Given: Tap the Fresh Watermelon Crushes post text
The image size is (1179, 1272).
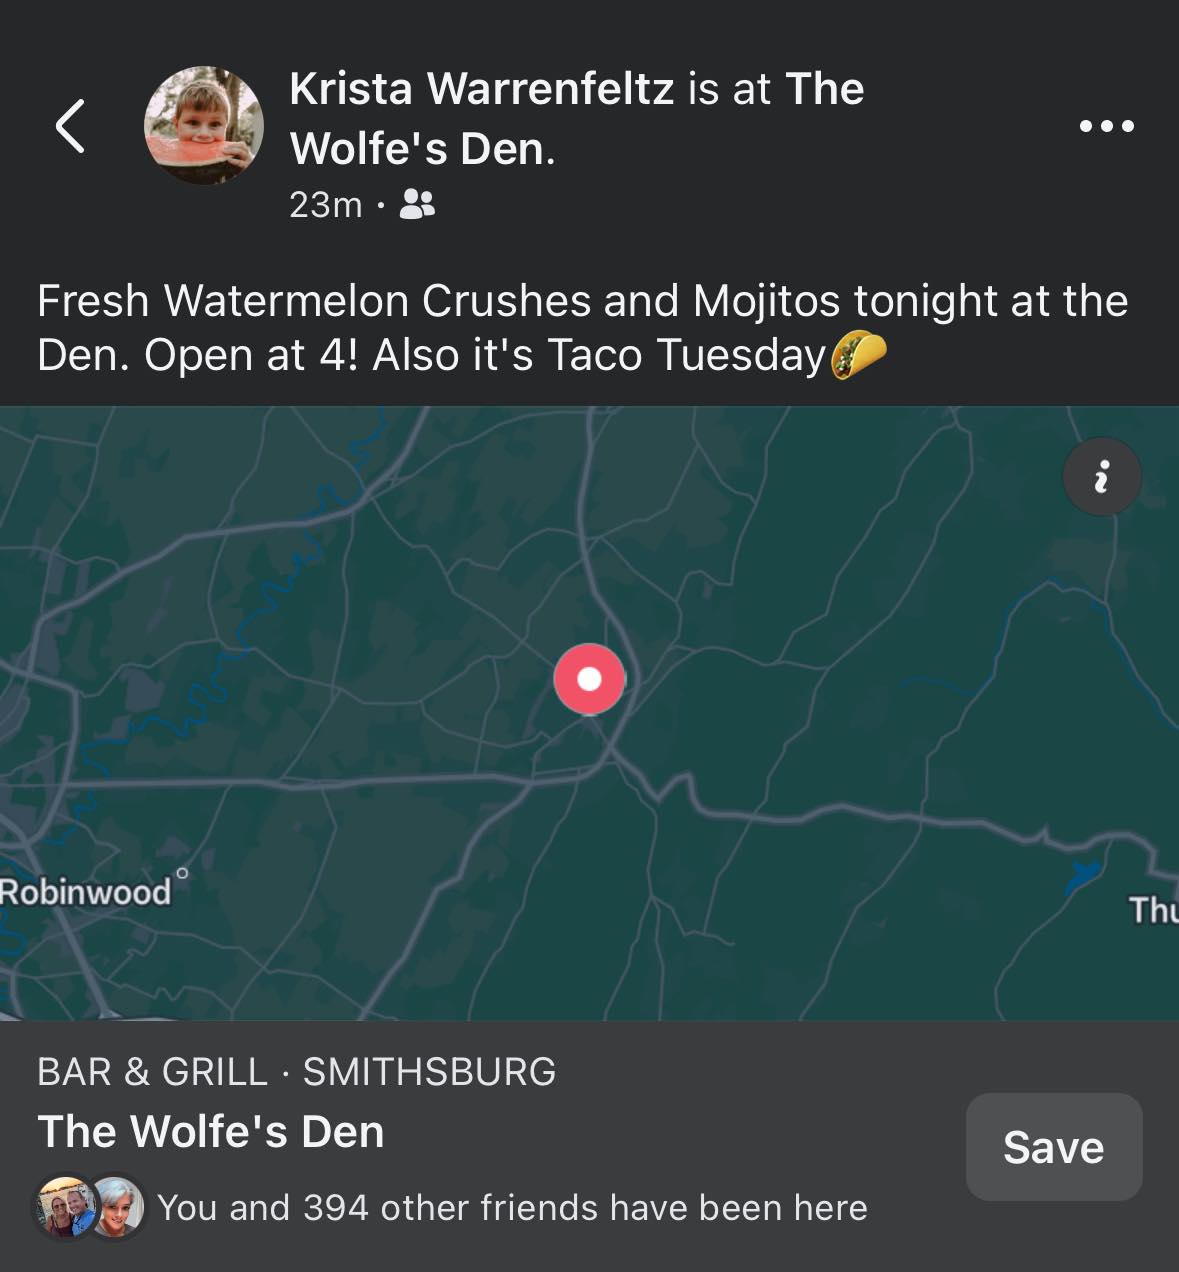Looking at the screenshot, I should point(583,328).
